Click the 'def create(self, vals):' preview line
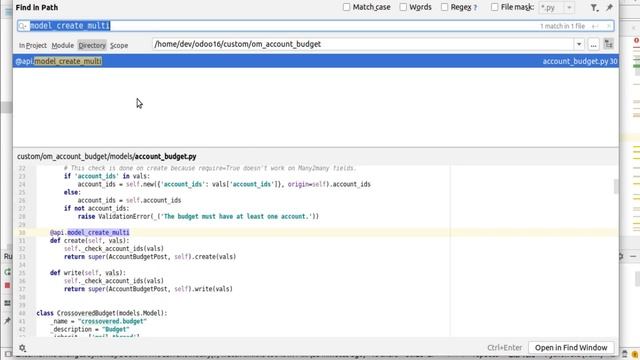The height and width of the screenshot is (360, 640). point(89,240)
